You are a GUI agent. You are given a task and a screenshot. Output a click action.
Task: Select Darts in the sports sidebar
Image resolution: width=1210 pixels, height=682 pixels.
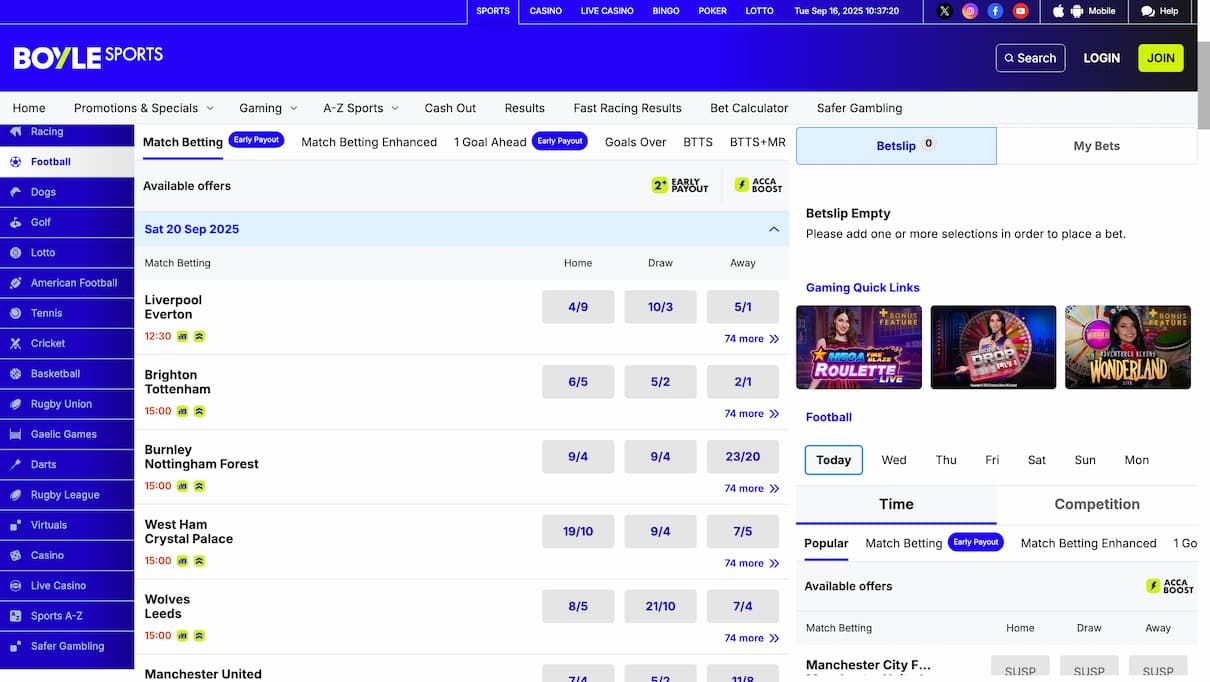pos(67,464)
